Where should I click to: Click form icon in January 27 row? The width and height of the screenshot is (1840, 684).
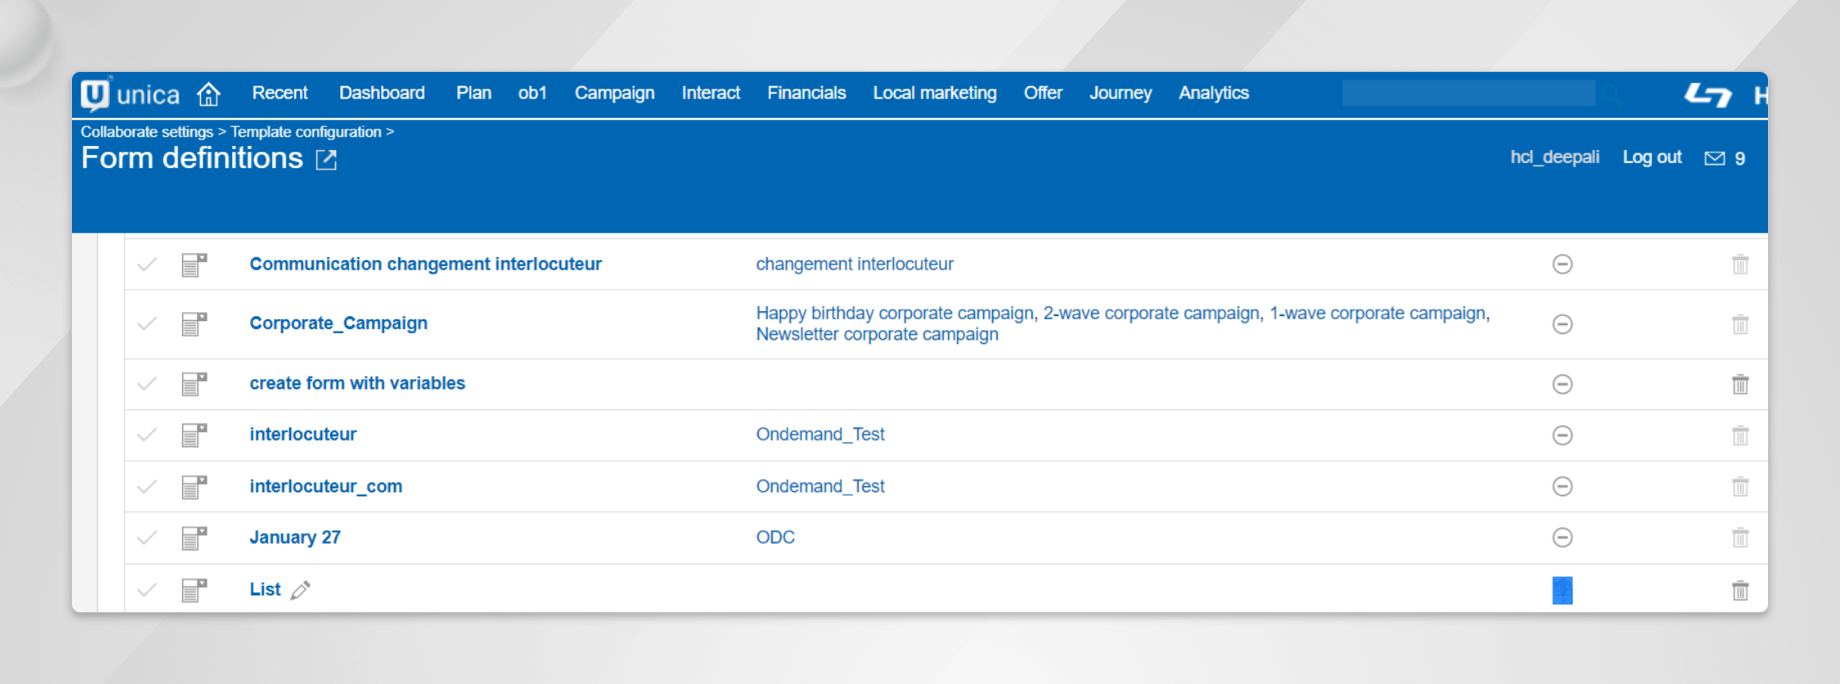click(194, 538)
